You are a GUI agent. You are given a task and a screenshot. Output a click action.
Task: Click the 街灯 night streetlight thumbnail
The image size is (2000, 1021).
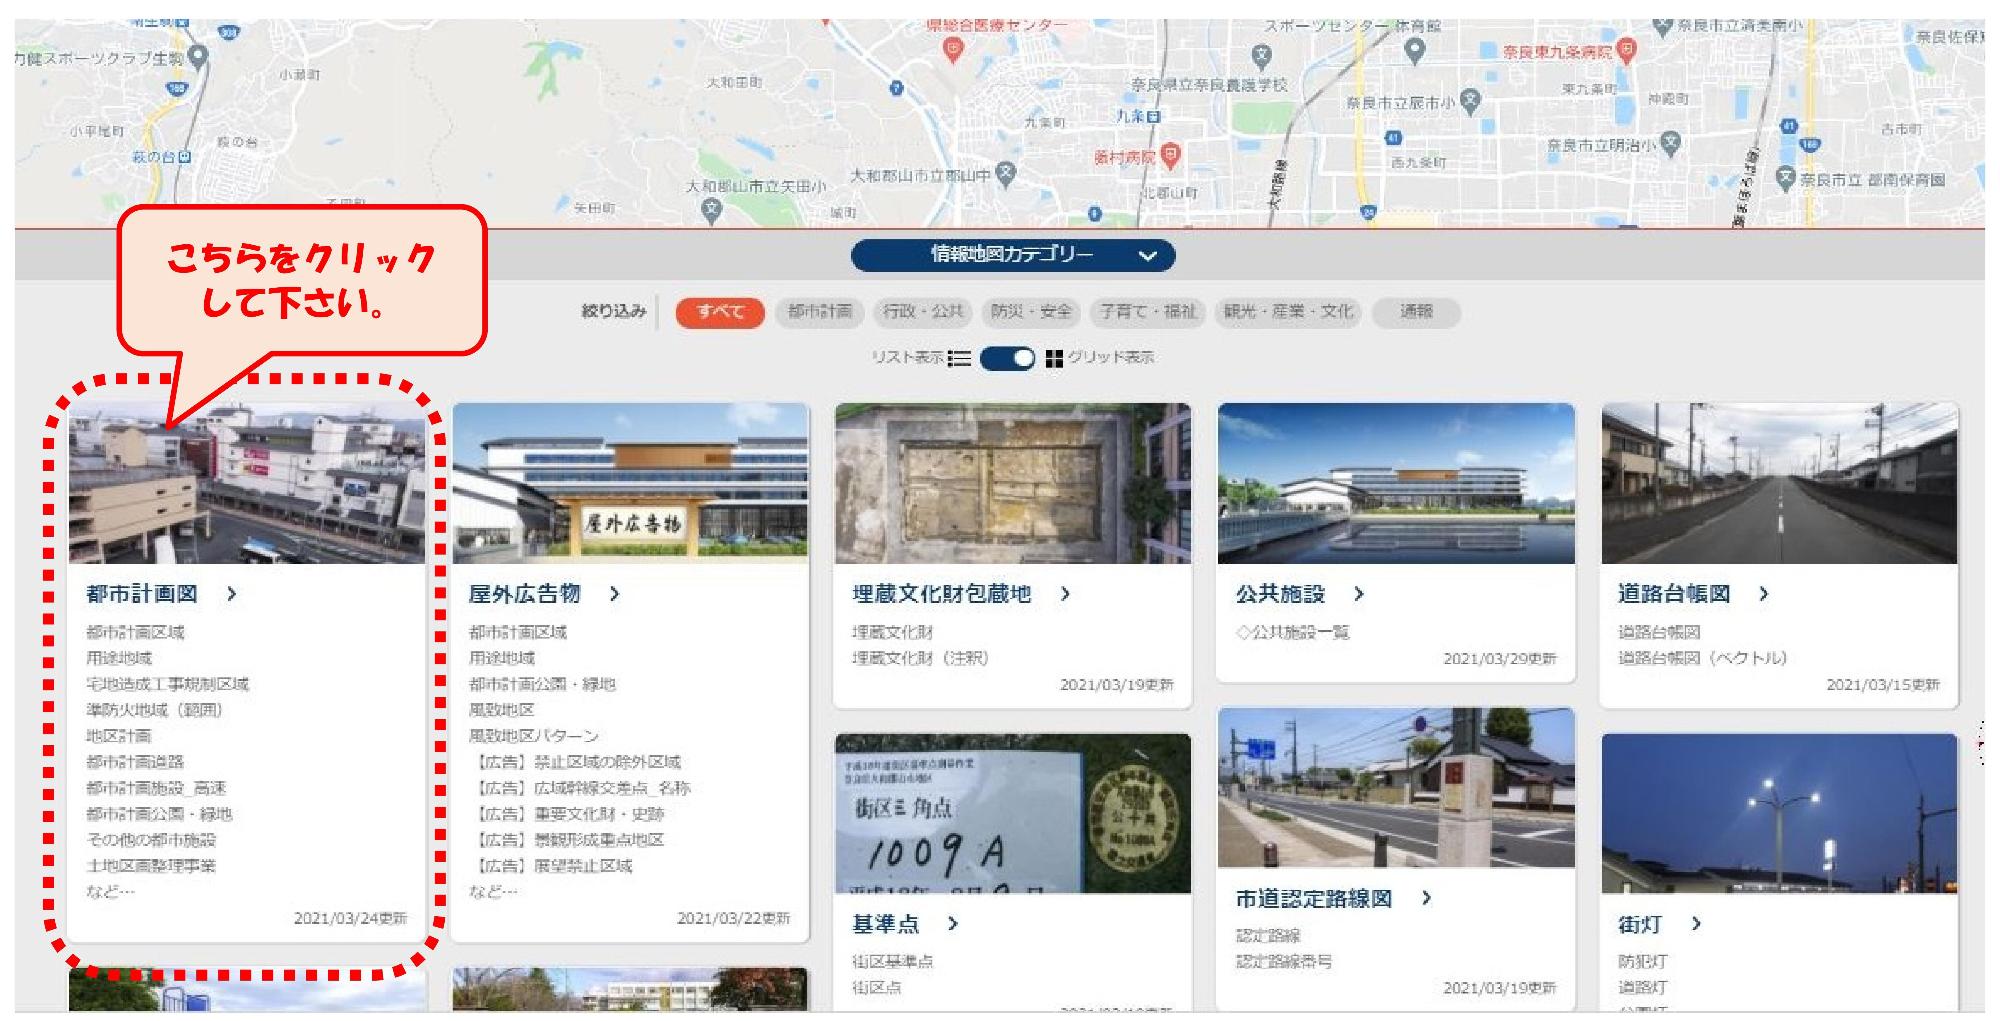[x=1779, y=814]
